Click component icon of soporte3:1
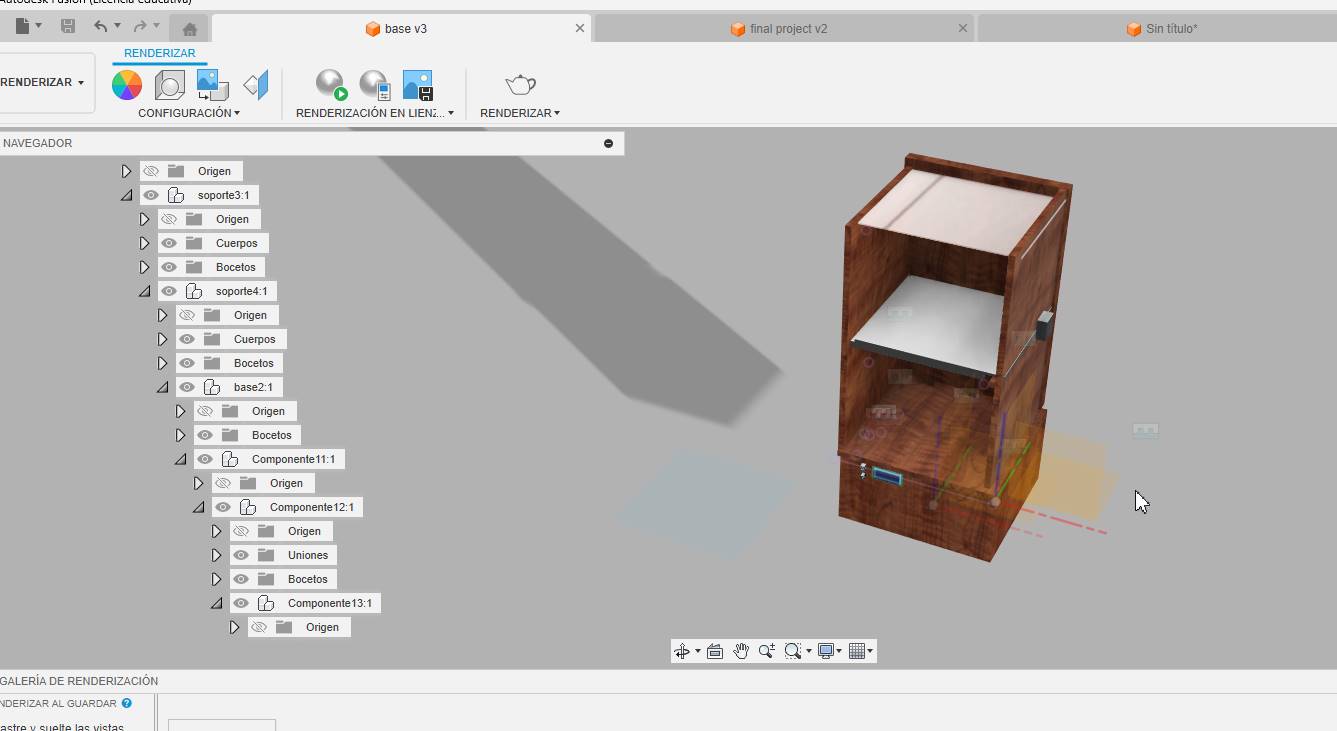The width and height of the screenshot is (1337, 731). pyautogui.click(x=176, y=195)
